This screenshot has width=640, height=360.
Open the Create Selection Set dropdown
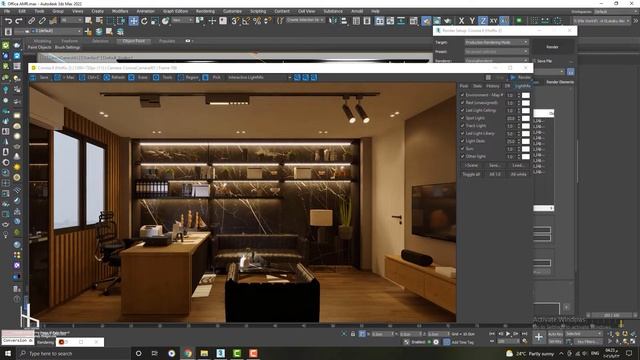click(x=305, y=20)
